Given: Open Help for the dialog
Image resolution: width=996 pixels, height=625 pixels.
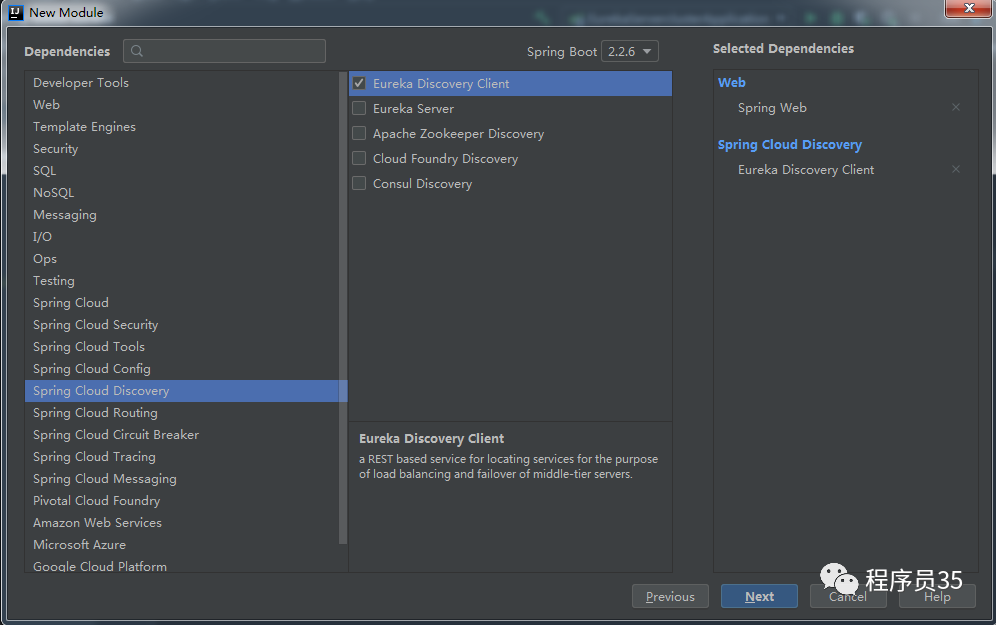Looking at the screenshot, I should point(937,596).
